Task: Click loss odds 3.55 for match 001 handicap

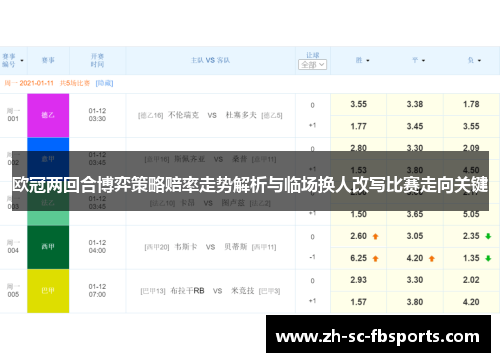Action: [x=471, y=126]
